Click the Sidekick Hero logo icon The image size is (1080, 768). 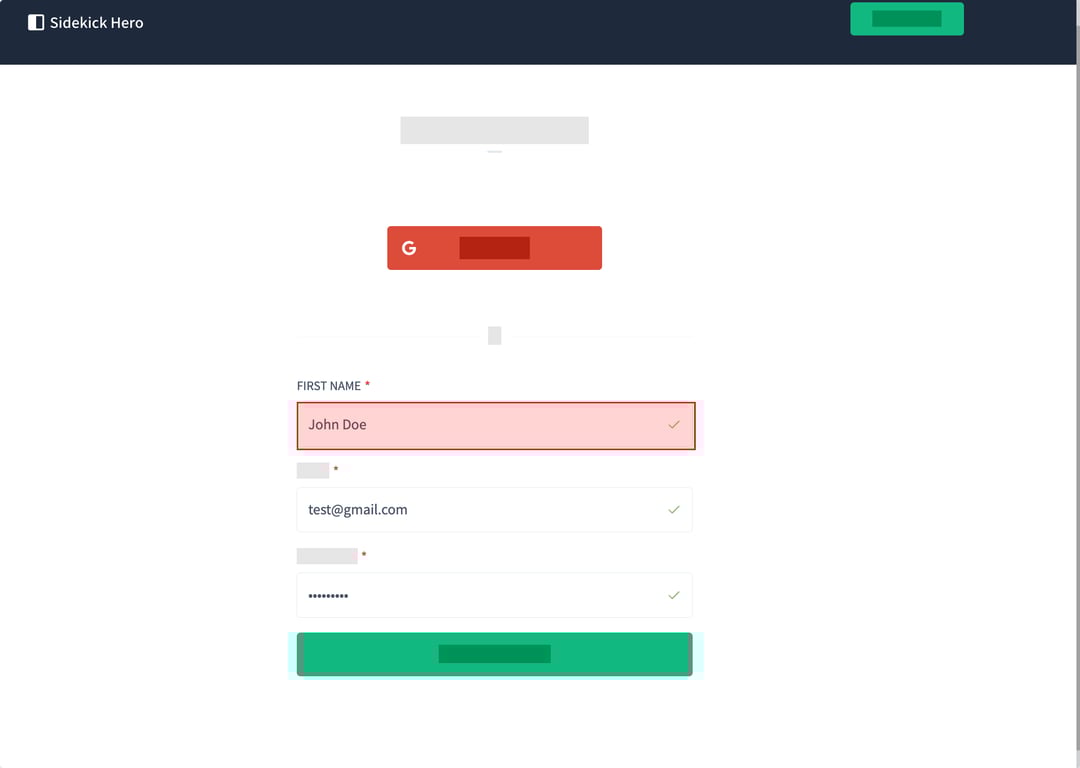[x=36, y=22]
